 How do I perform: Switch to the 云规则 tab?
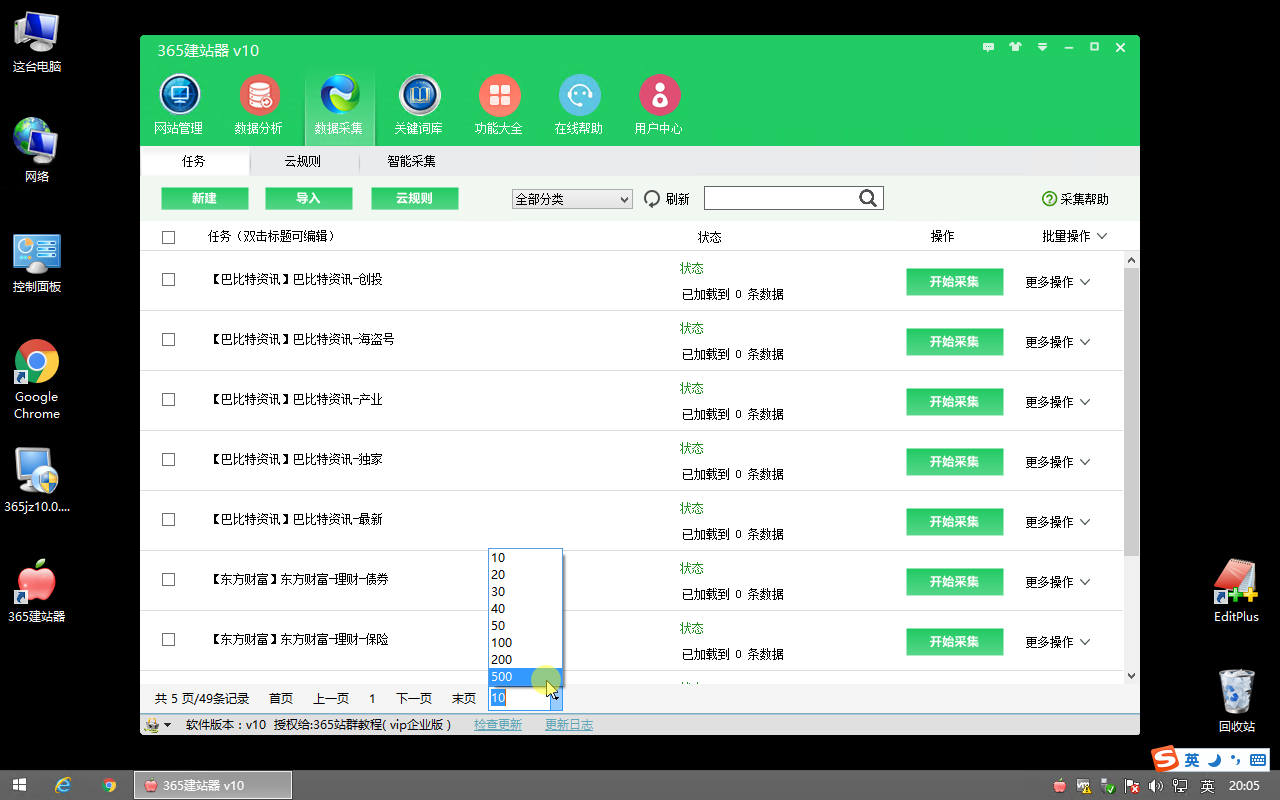click(302, 161)
